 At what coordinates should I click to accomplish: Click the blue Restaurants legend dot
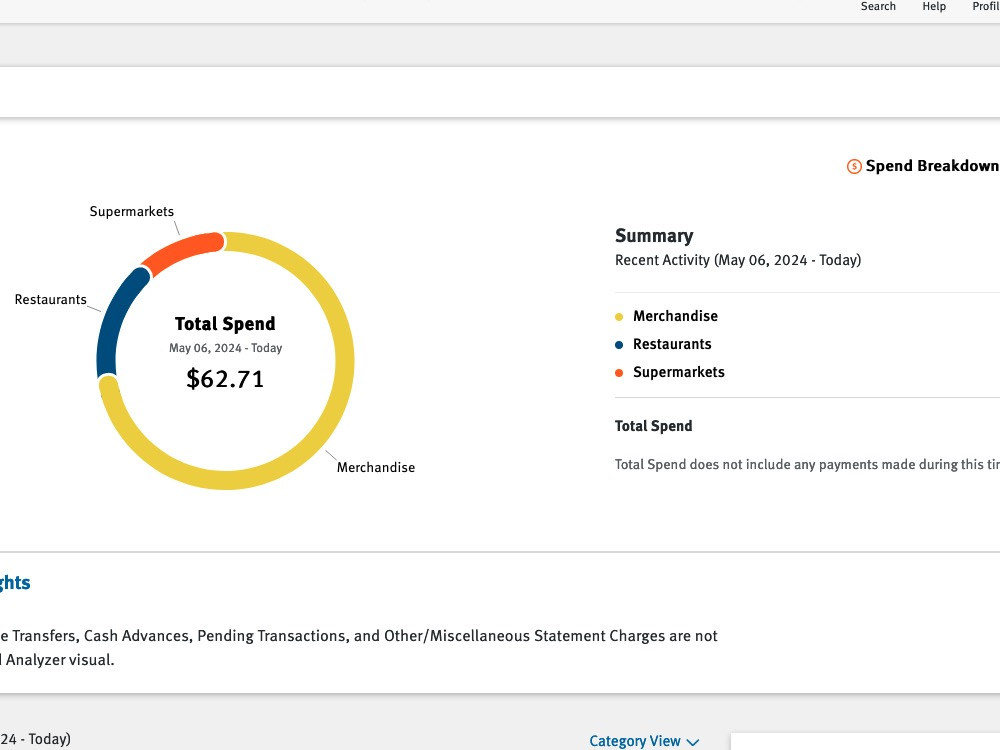point(619,344)
